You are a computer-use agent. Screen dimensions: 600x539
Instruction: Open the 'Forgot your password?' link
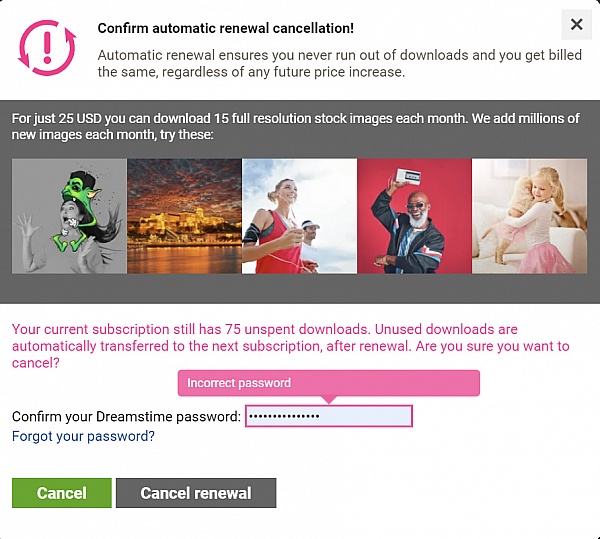(x=83, y=436)
